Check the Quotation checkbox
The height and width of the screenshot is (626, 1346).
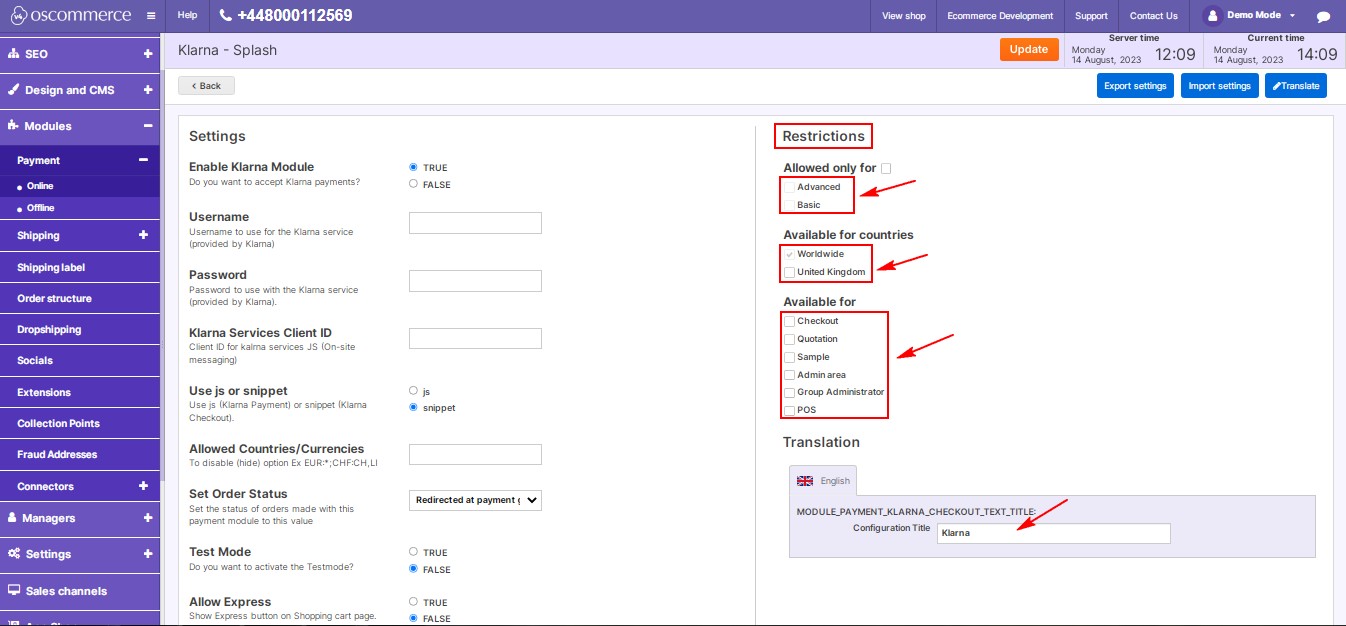790,339
